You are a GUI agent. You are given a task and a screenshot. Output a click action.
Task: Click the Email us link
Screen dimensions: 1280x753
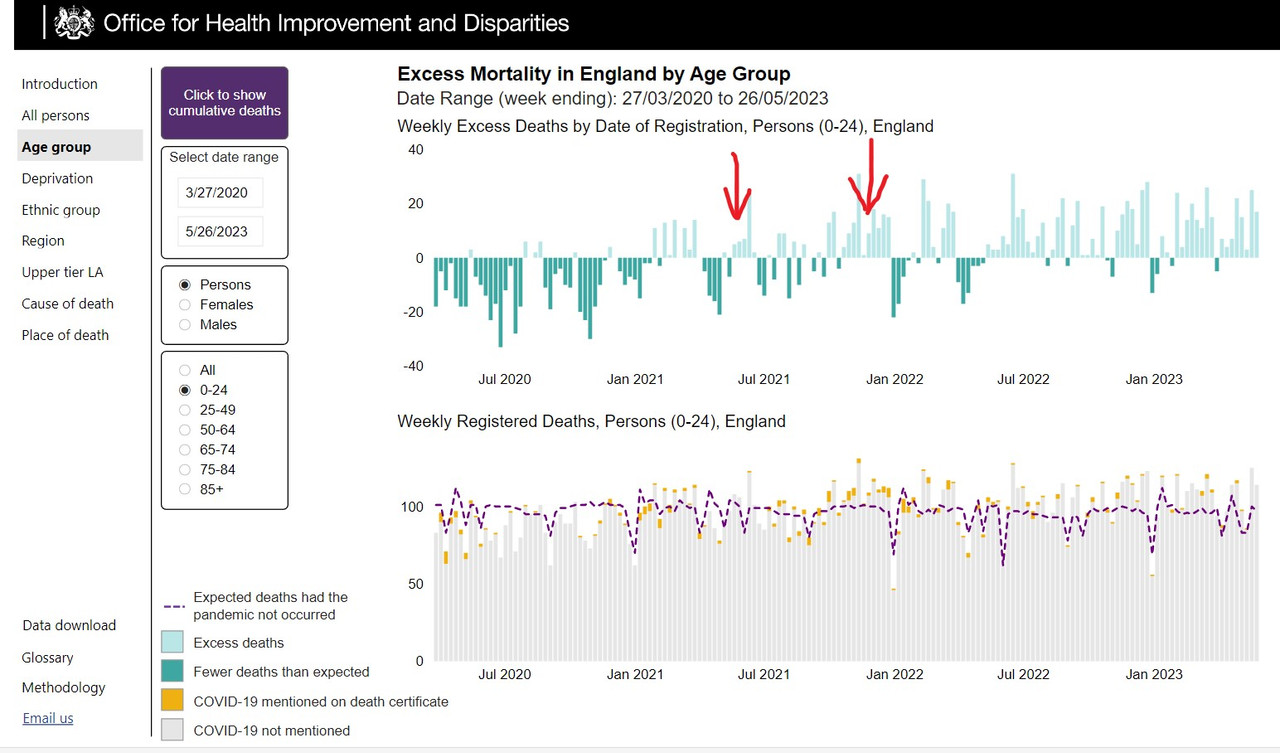click(48, 719)
